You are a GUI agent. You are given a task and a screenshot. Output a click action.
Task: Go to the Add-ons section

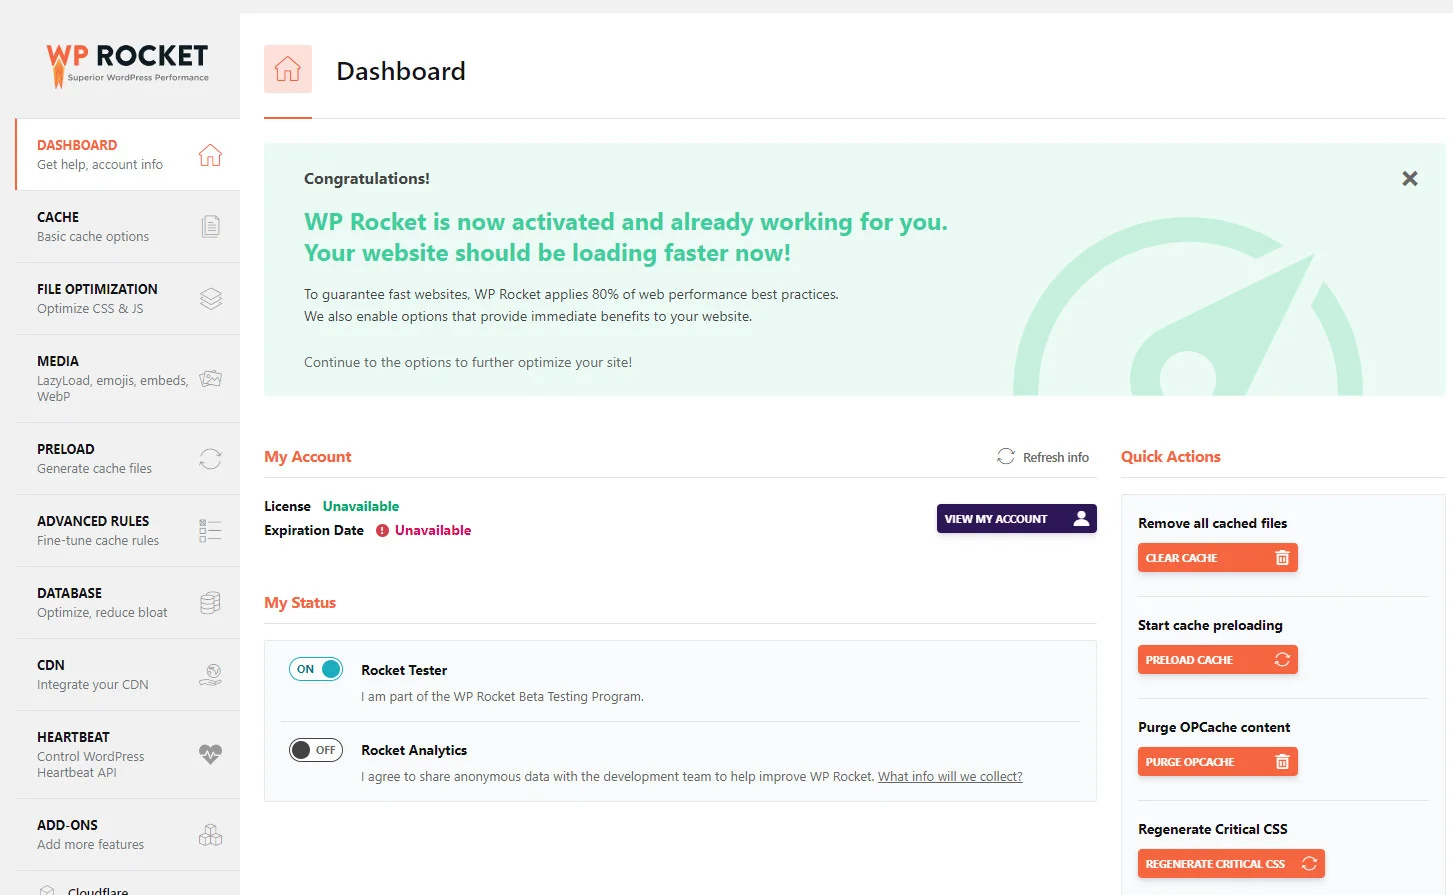coord(128,835)
